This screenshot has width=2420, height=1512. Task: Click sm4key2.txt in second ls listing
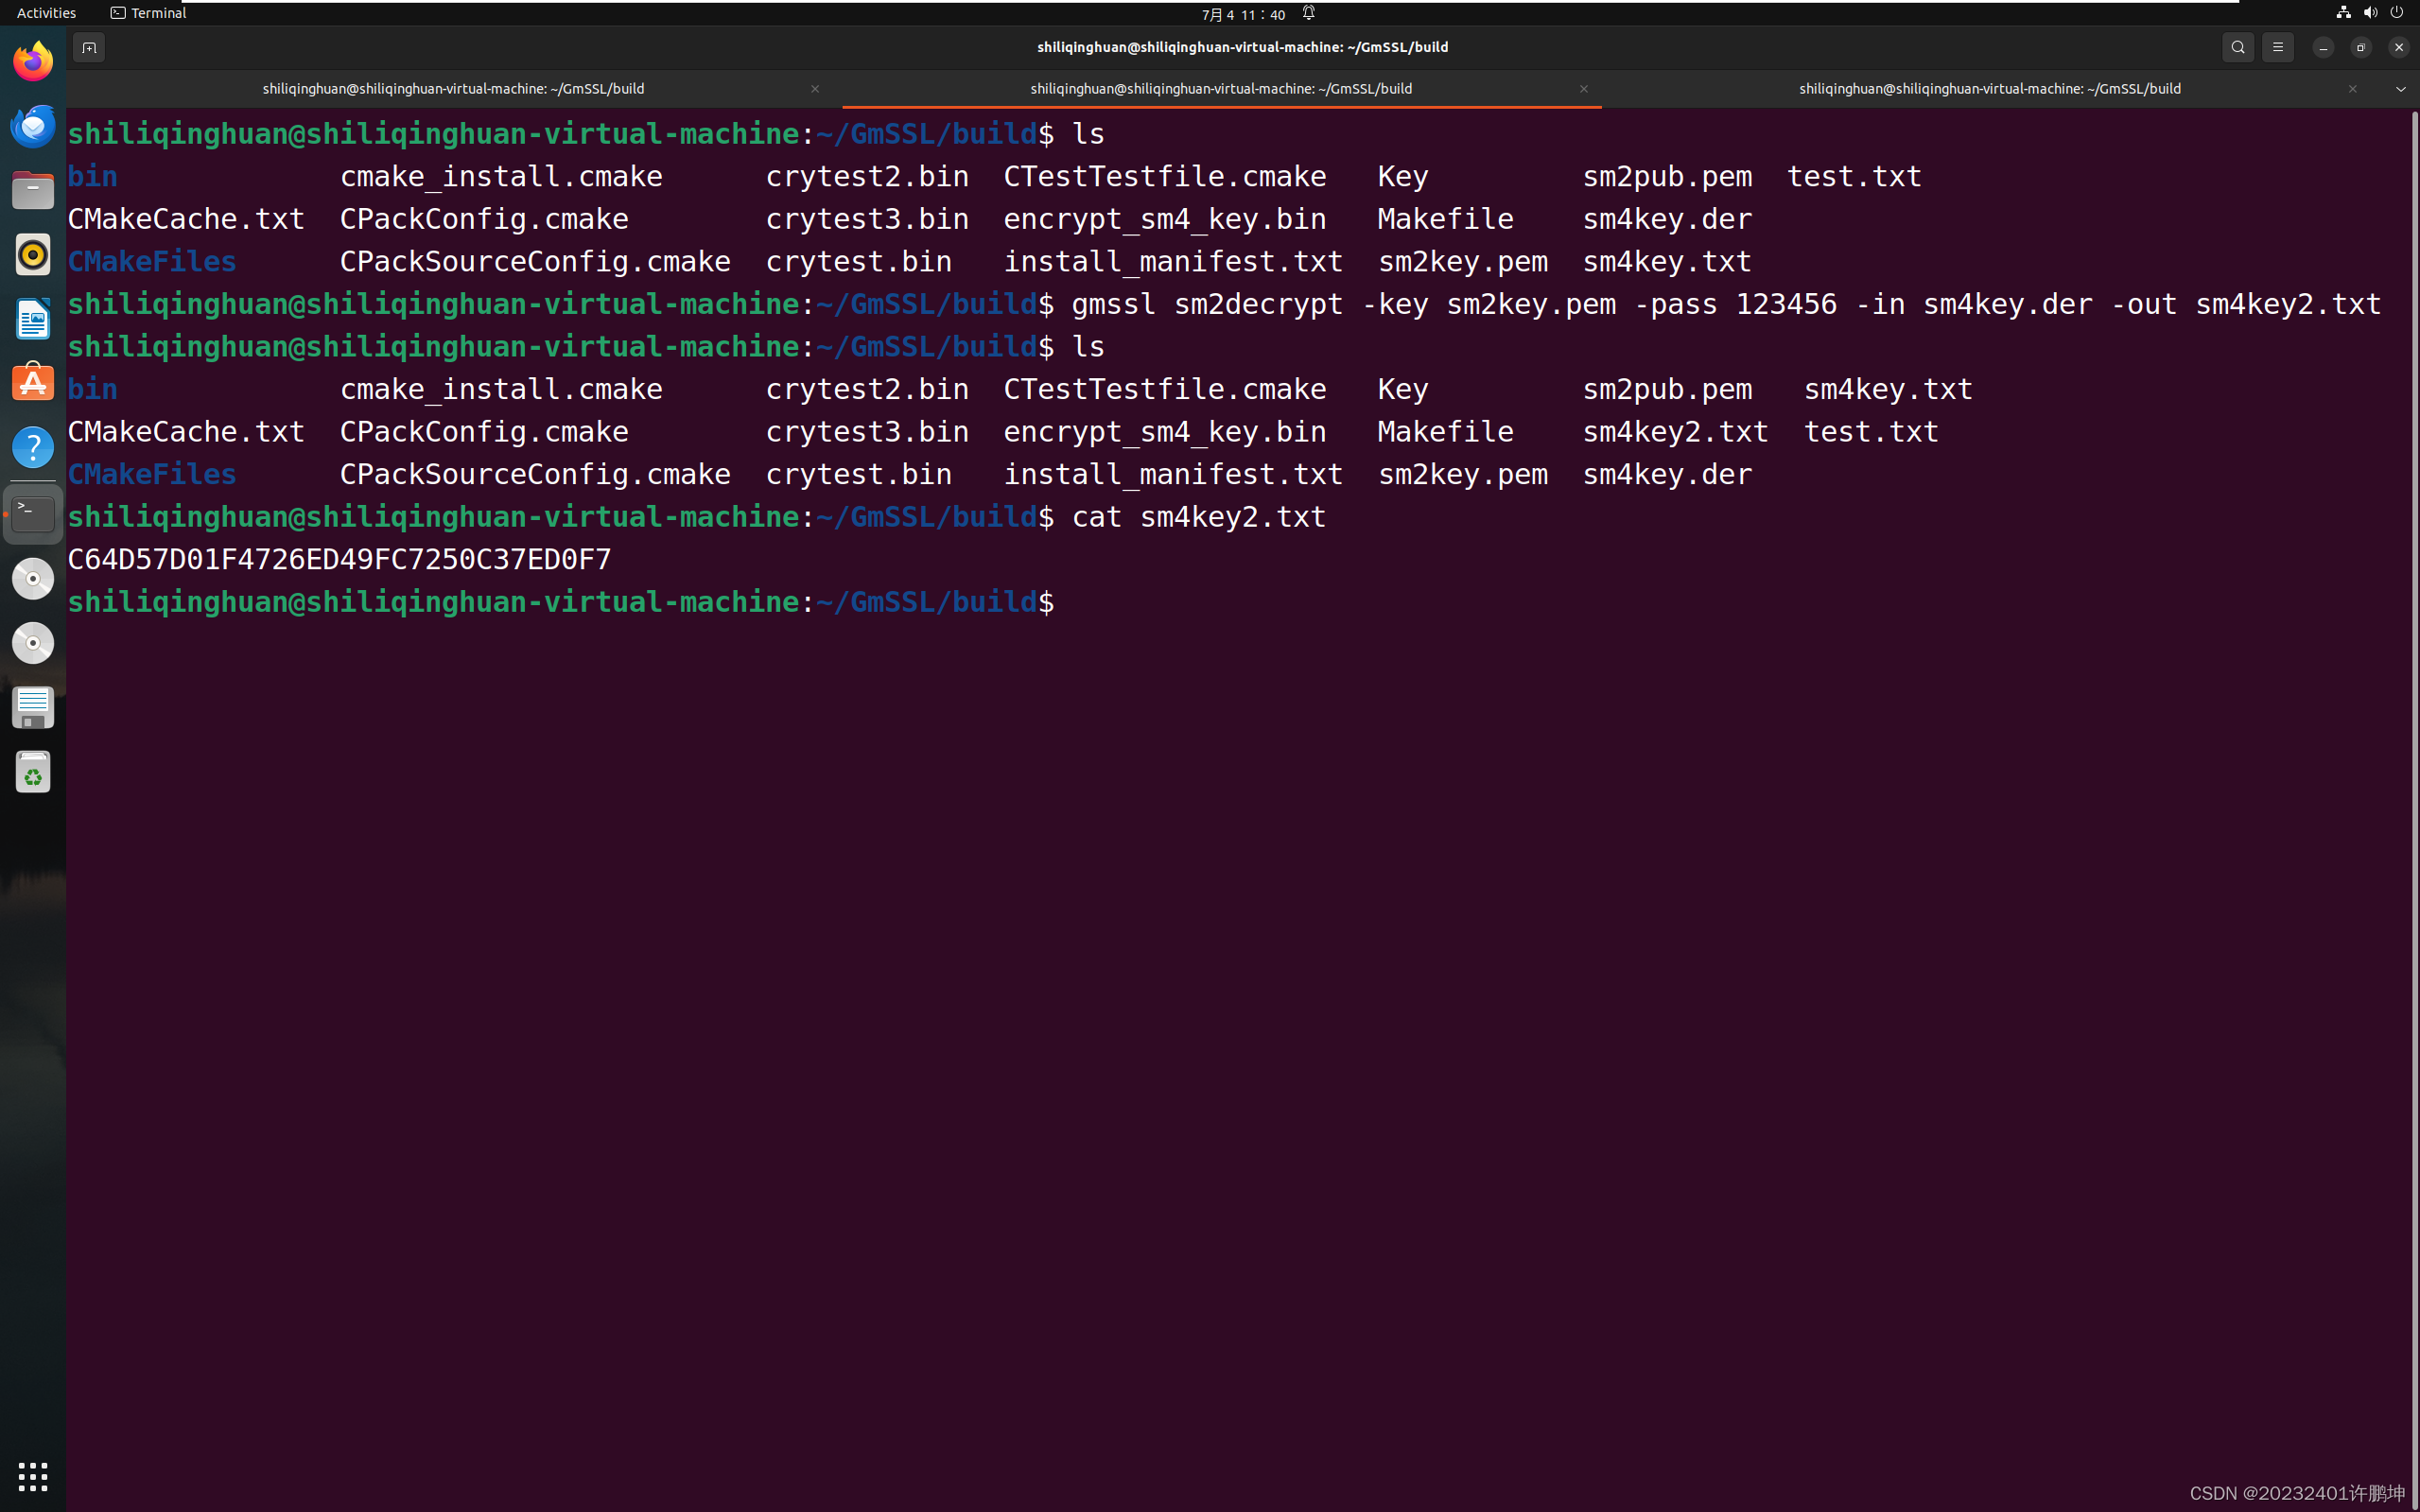[x=1675, y=432]
